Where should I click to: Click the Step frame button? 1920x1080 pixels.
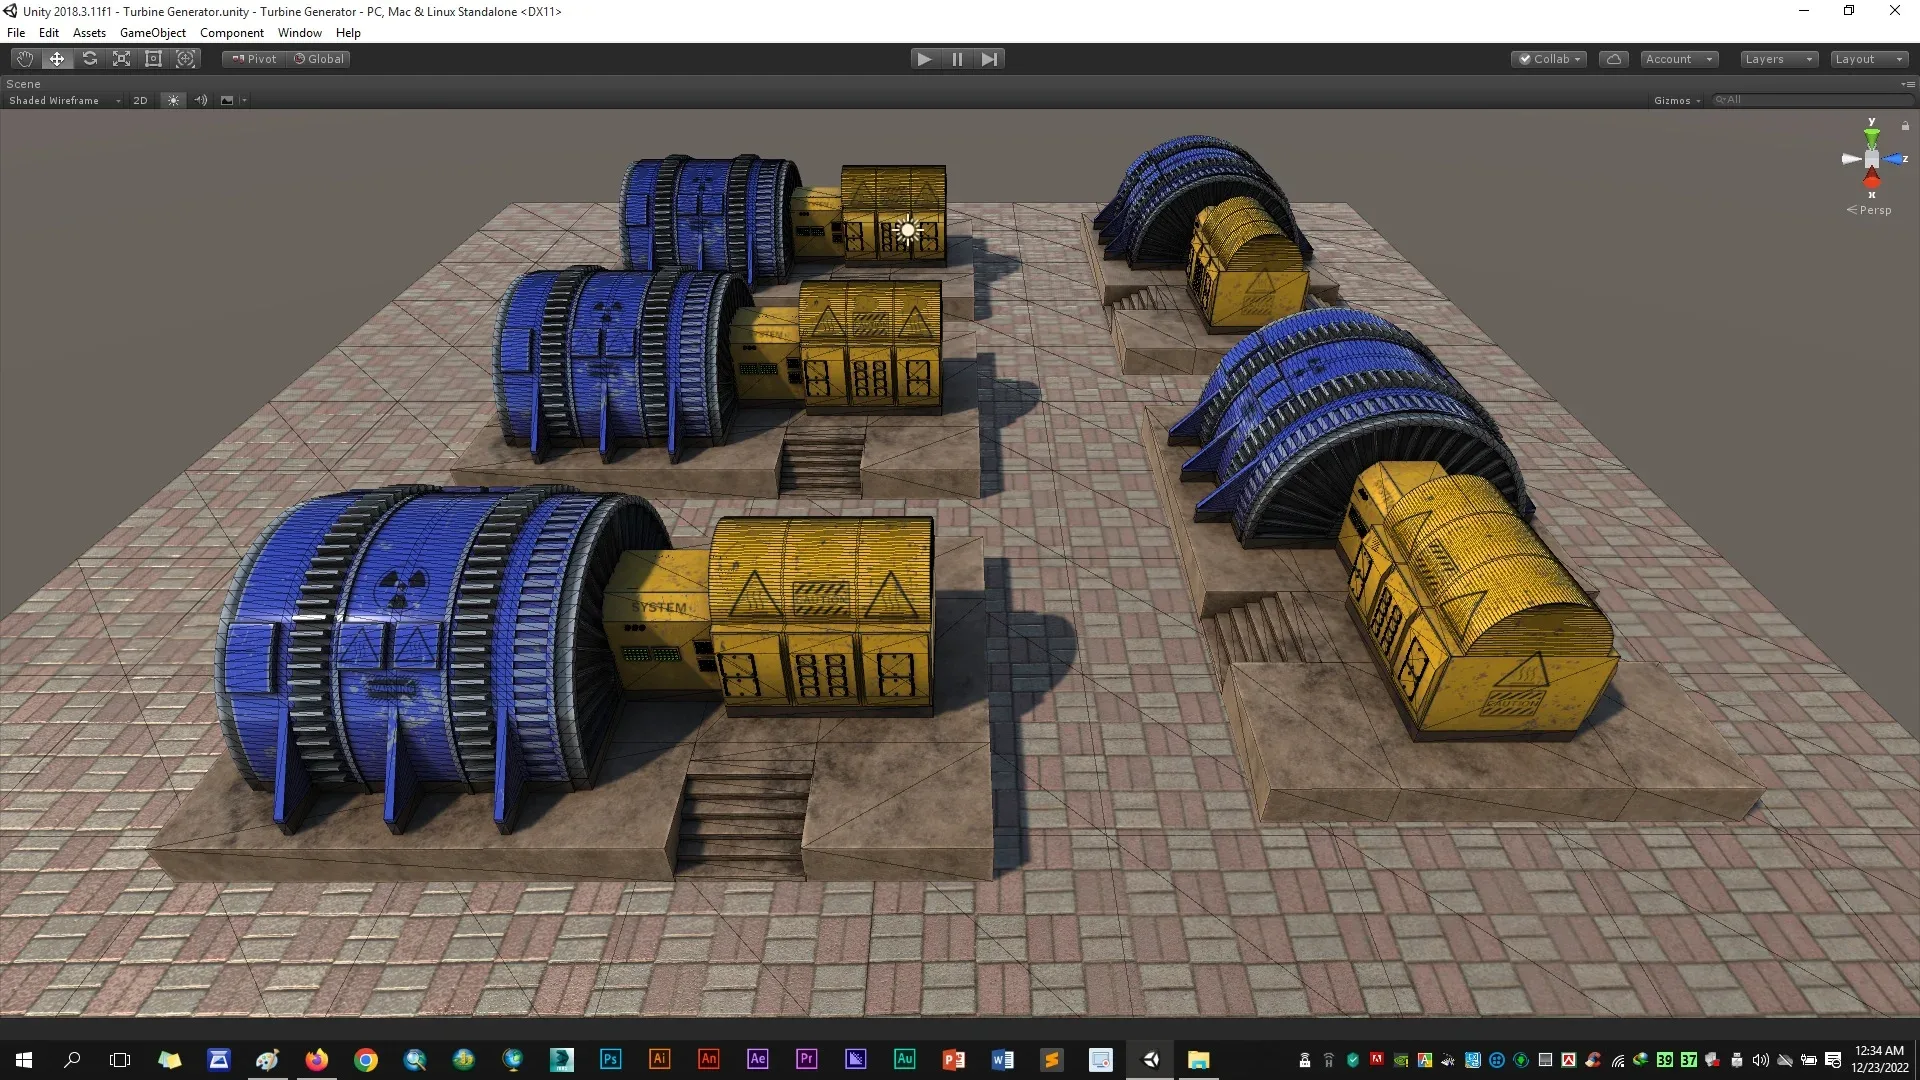[989, 59]
